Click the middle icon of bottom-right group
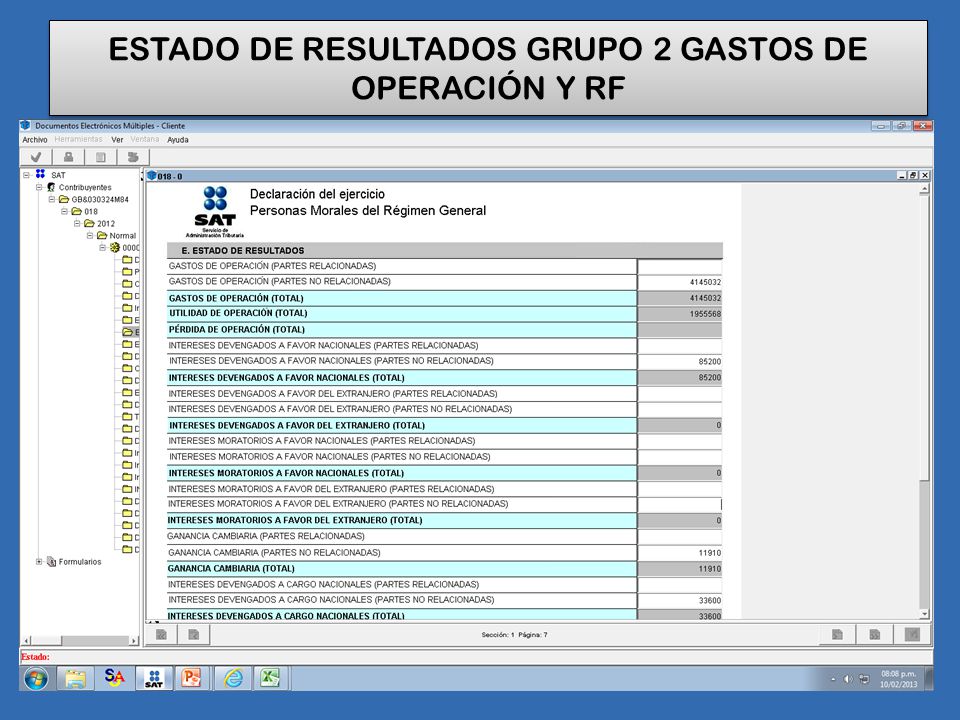 (875, 634)
